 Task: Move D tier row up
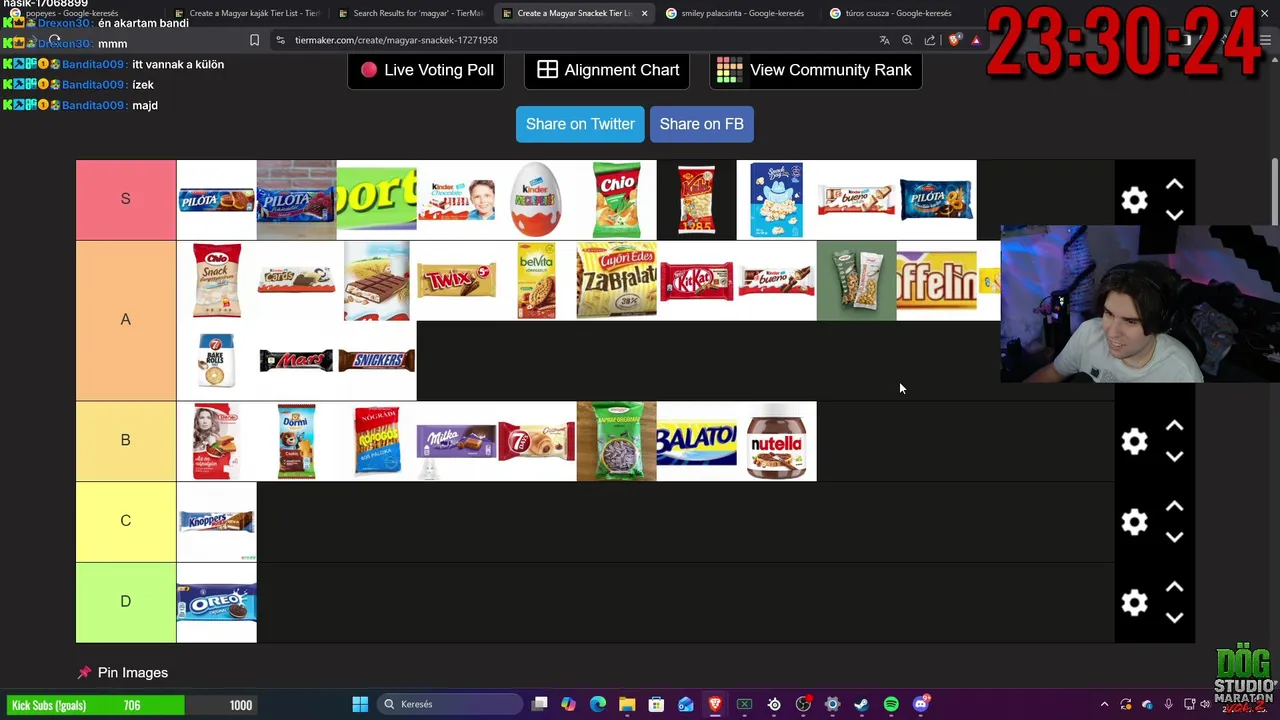(1175, 587)
